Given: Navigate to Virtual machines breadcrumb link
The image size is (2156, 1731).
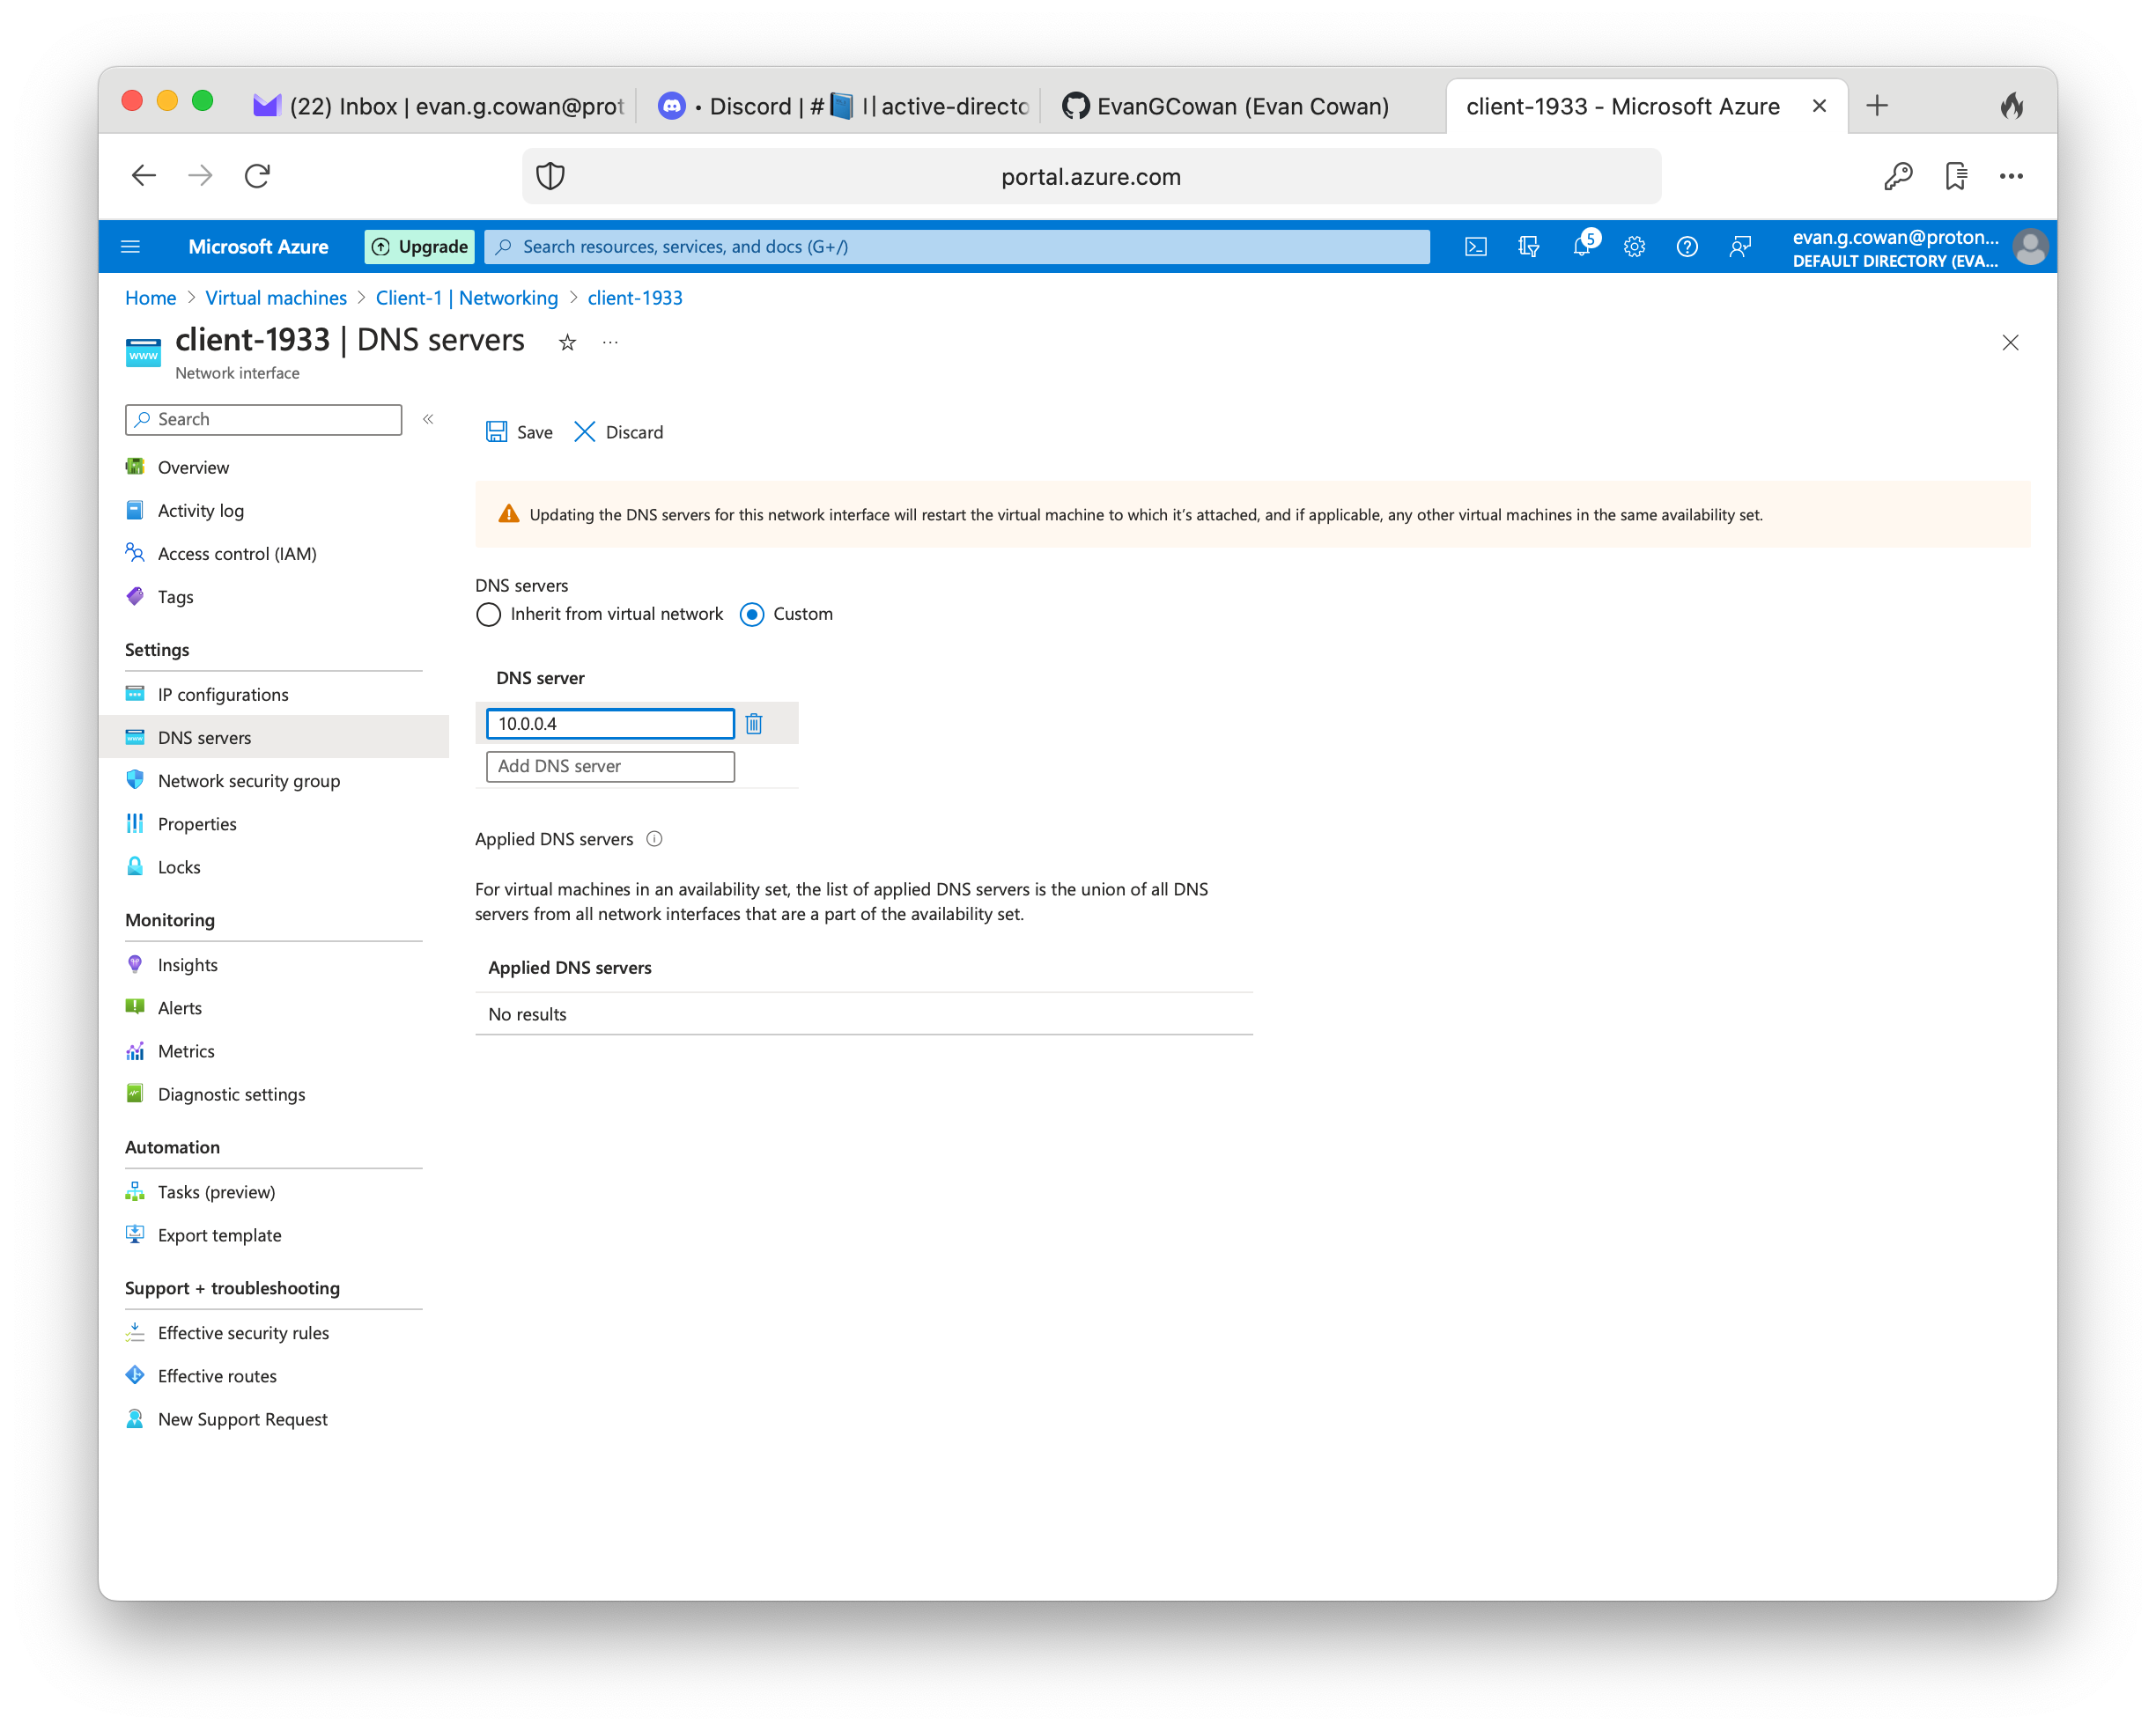Looking at the screenshot, I should 276,297.
